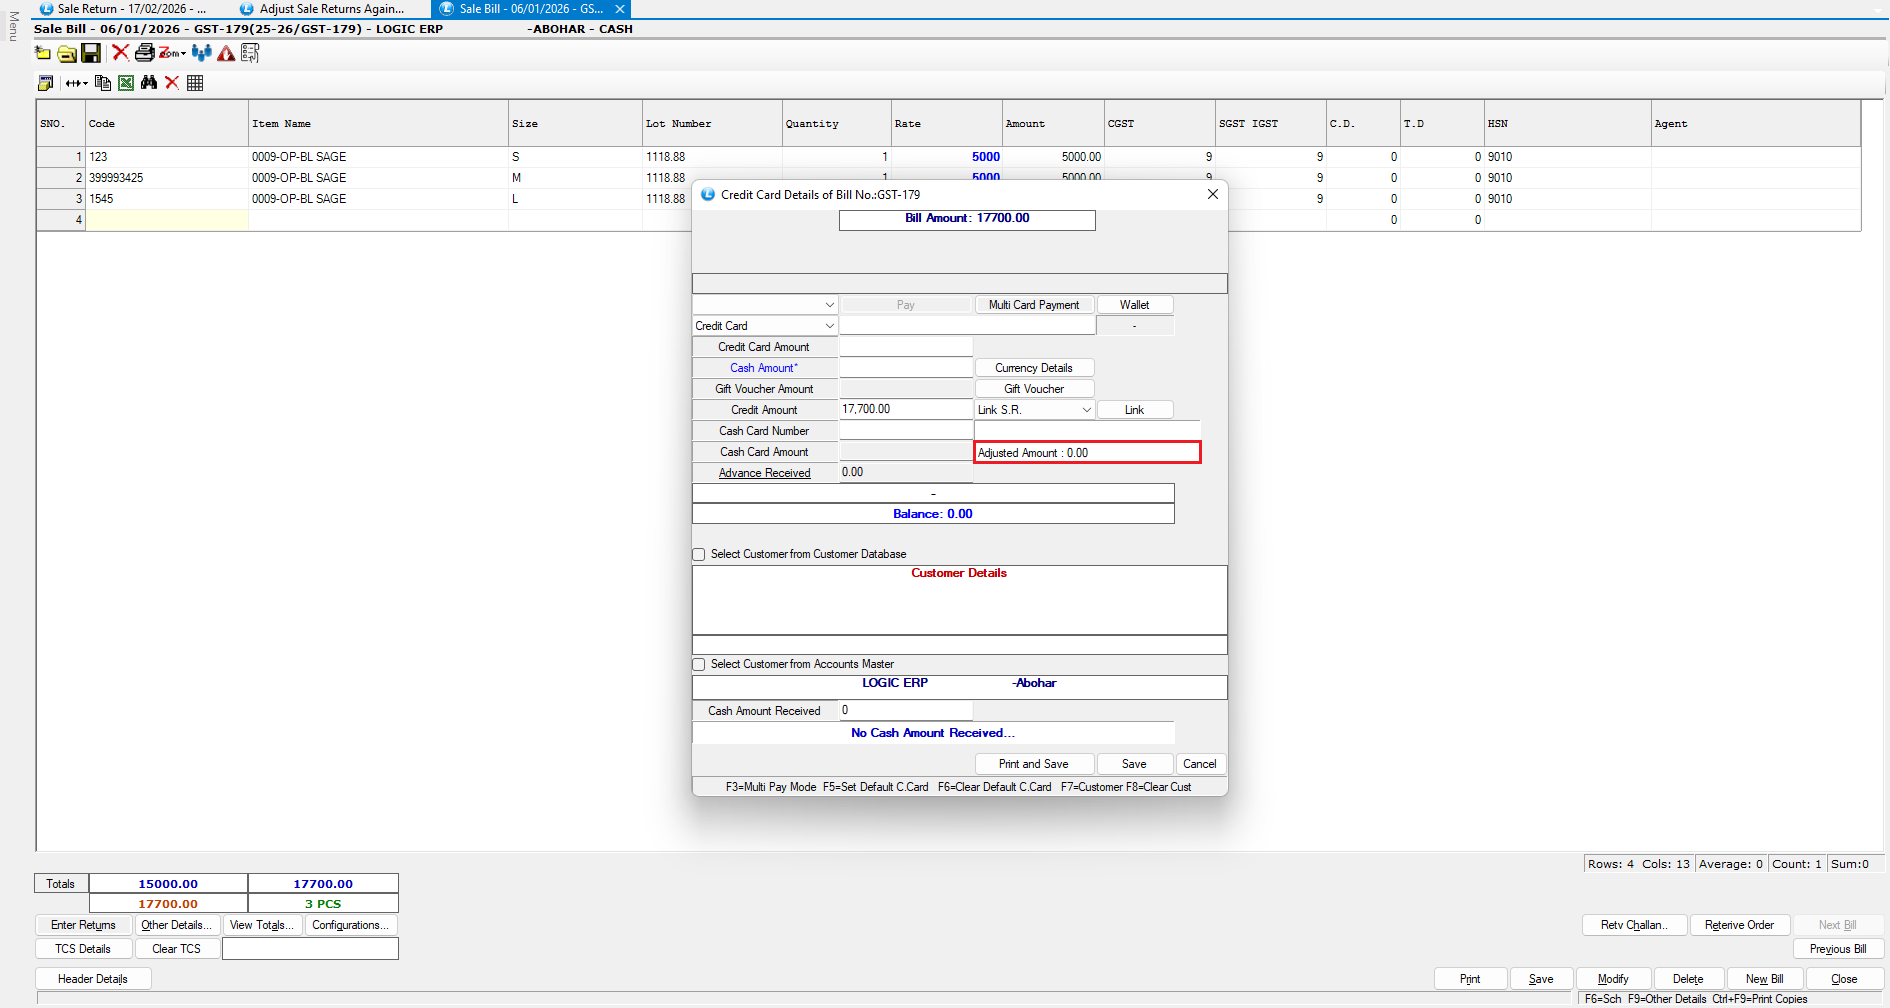Click the Credit Card Amount field
Screen dimensions: 1890x1008
[x=905, y=347]
